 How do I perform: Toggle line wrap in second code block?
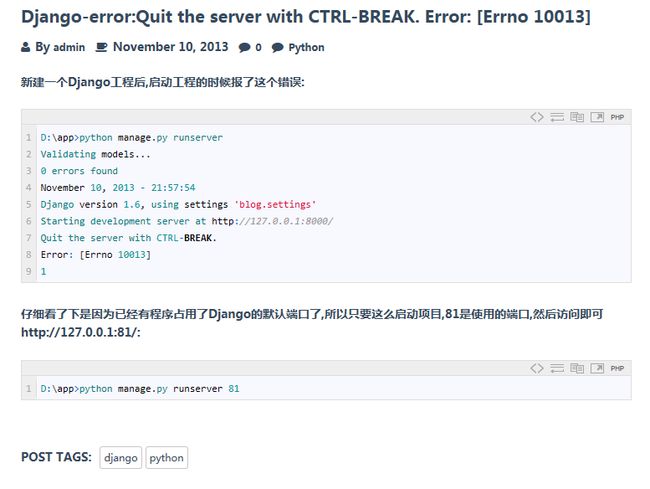pos(557,368)
